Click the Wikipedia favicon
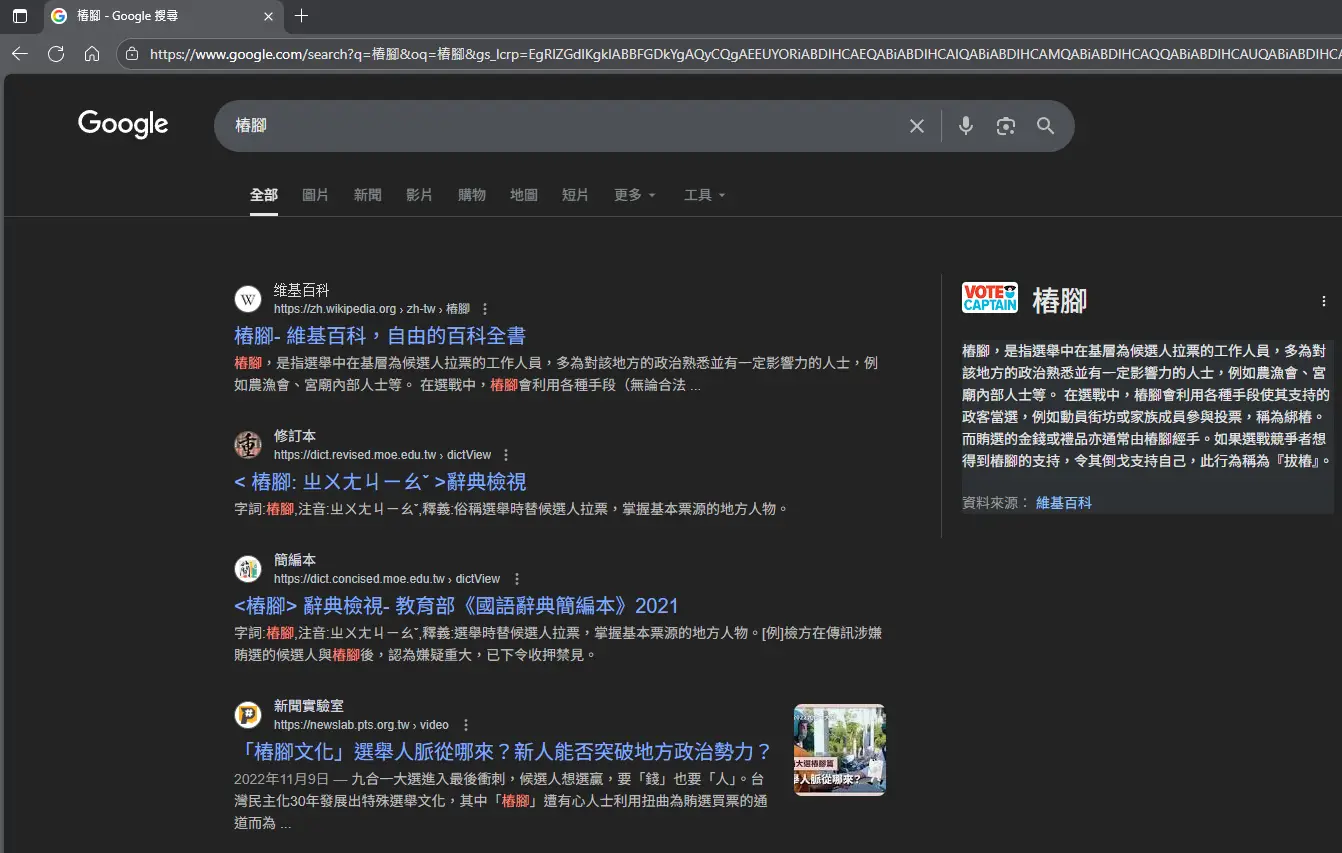The height and width of the screenshot is (853, 1342). click(x=248, y=299)
